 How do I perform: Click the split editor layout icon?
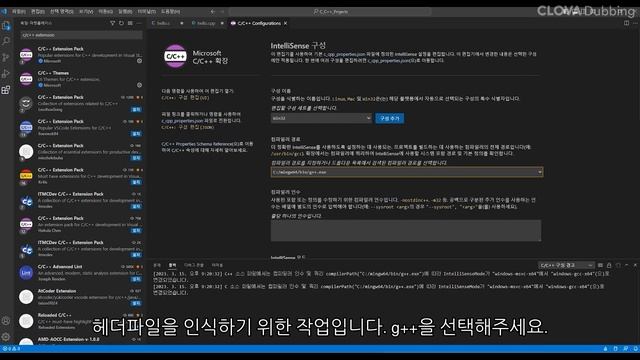pos(626,23)
